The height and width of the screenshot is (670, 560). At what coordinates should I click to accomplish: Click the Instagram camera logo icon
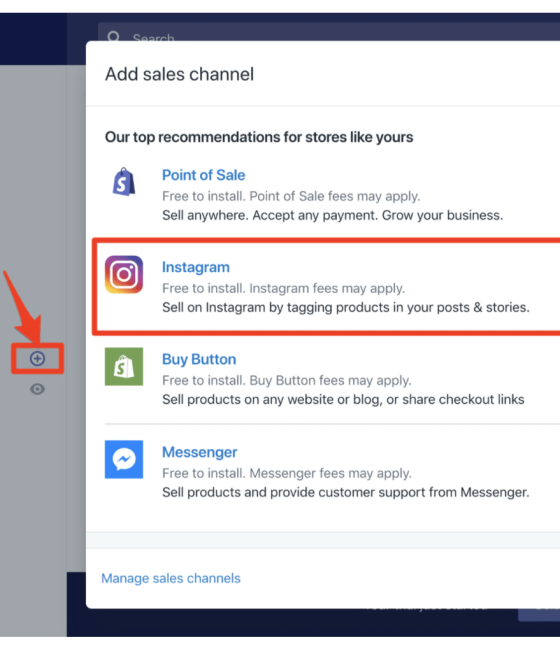124,274
